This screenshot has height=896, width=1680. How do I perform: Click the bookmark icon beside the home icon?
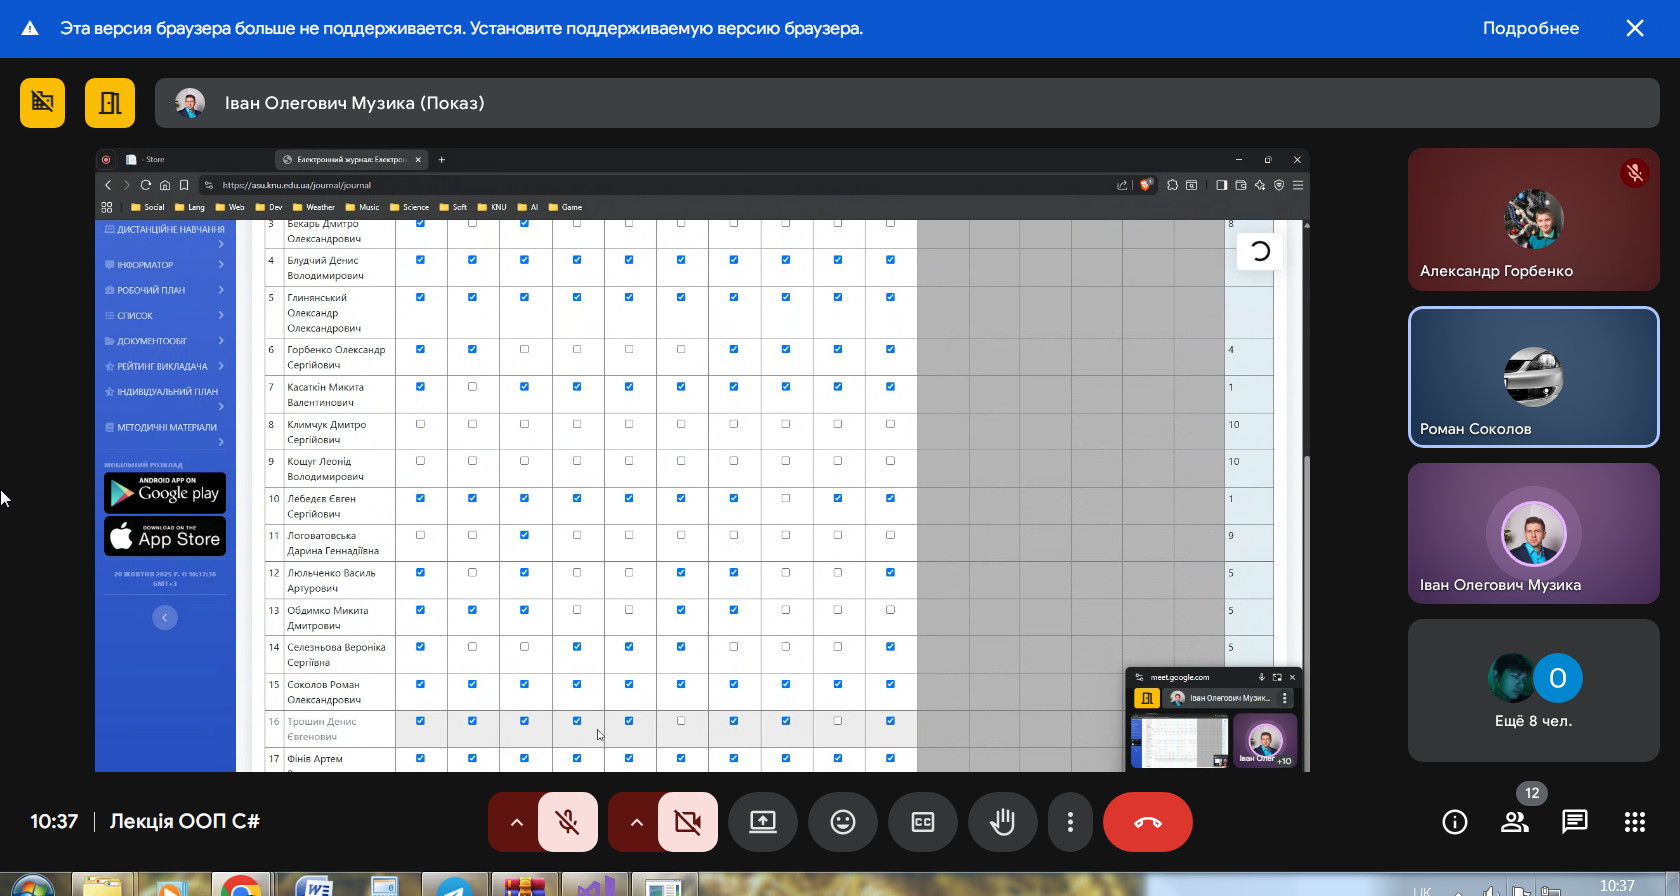(184, 185)
